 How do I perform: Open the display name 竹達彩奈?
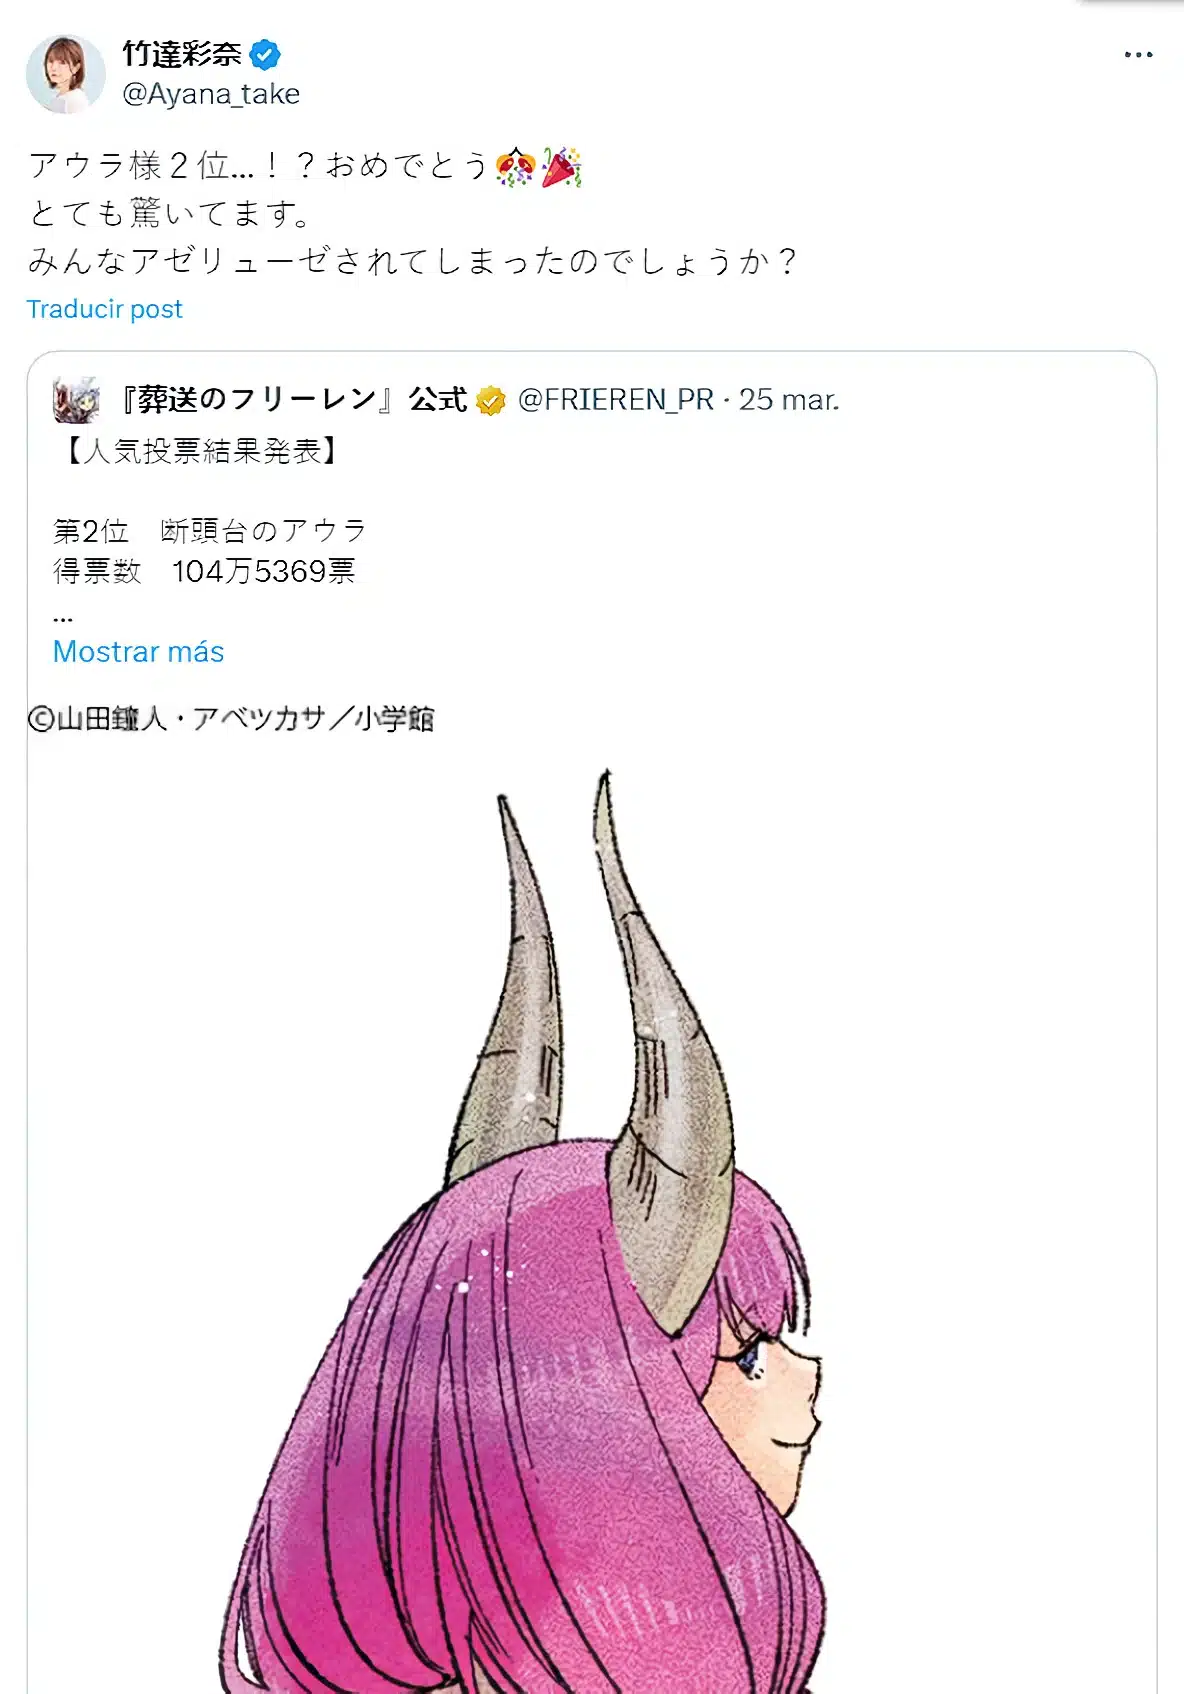(182, 53)
